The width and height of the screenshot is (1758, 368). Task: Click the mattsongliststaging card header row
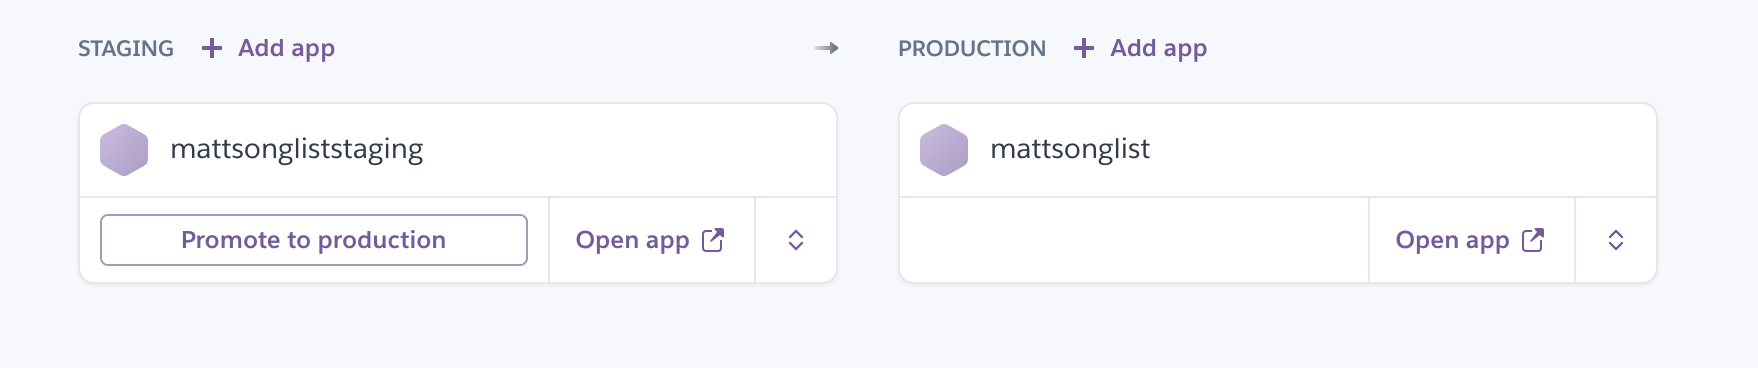click(458, 150)
